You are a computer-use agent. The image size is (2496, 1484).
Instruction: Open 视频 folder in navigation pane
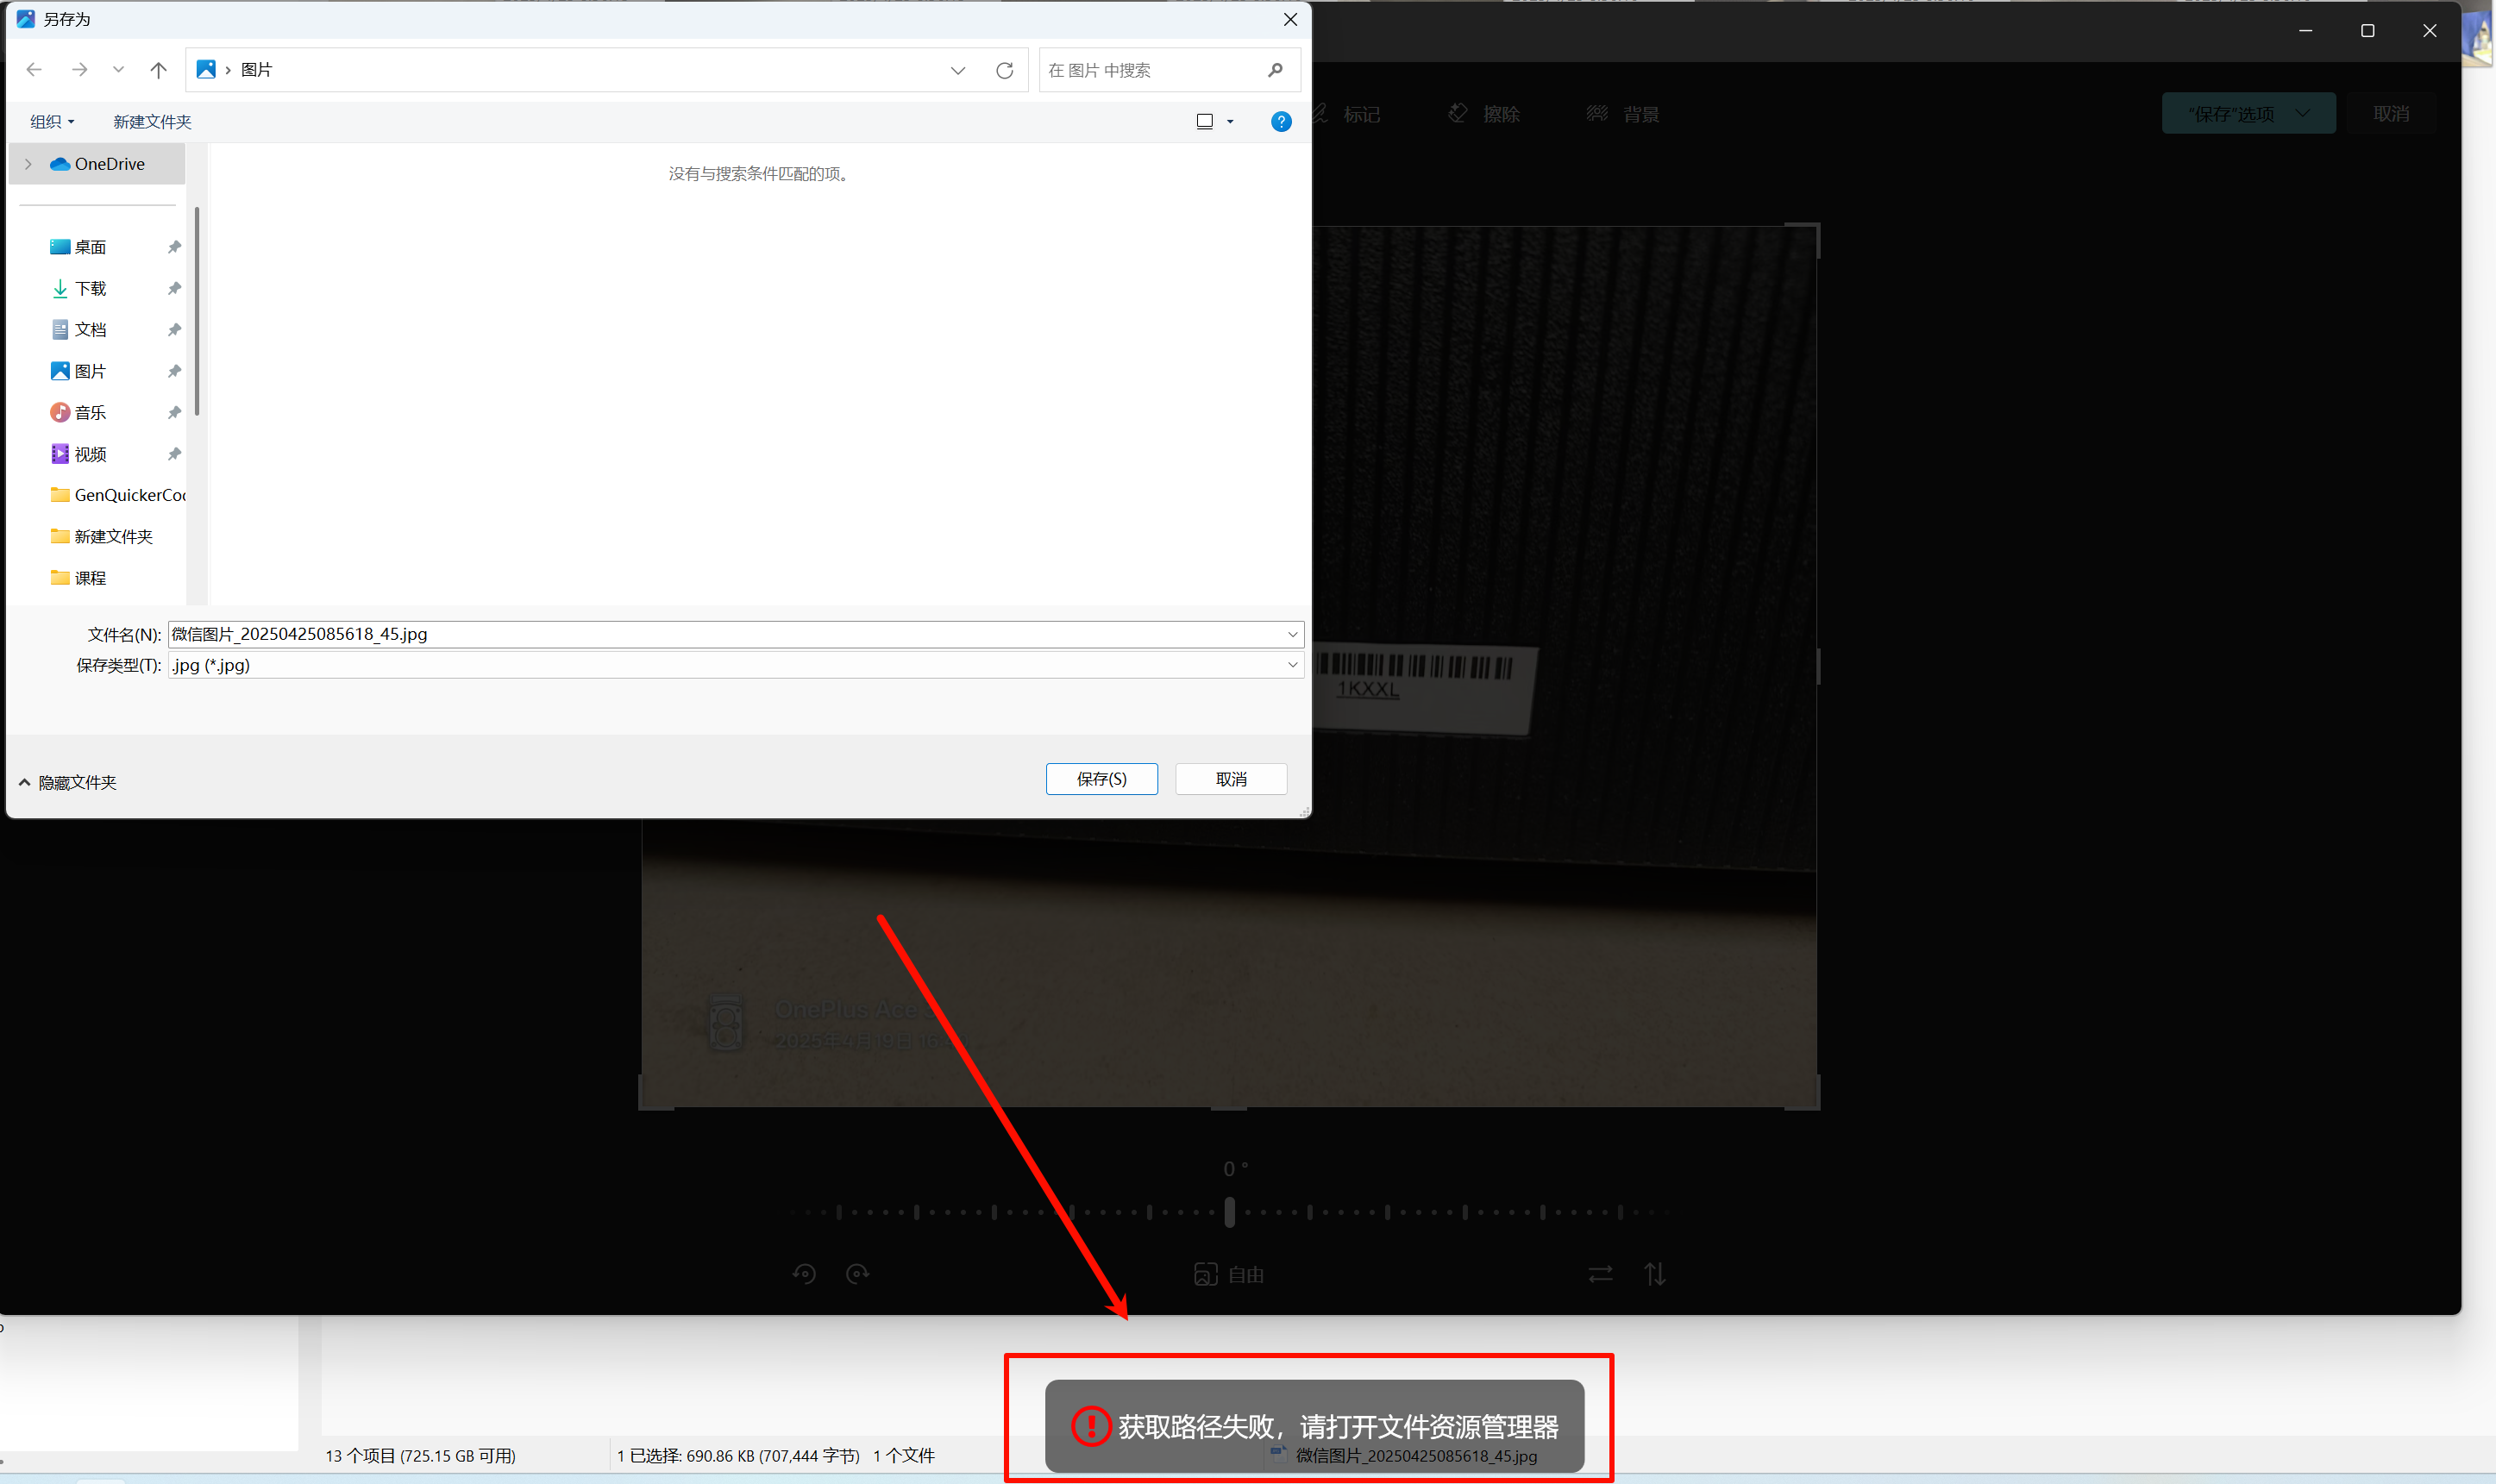[x=90, y=454]
